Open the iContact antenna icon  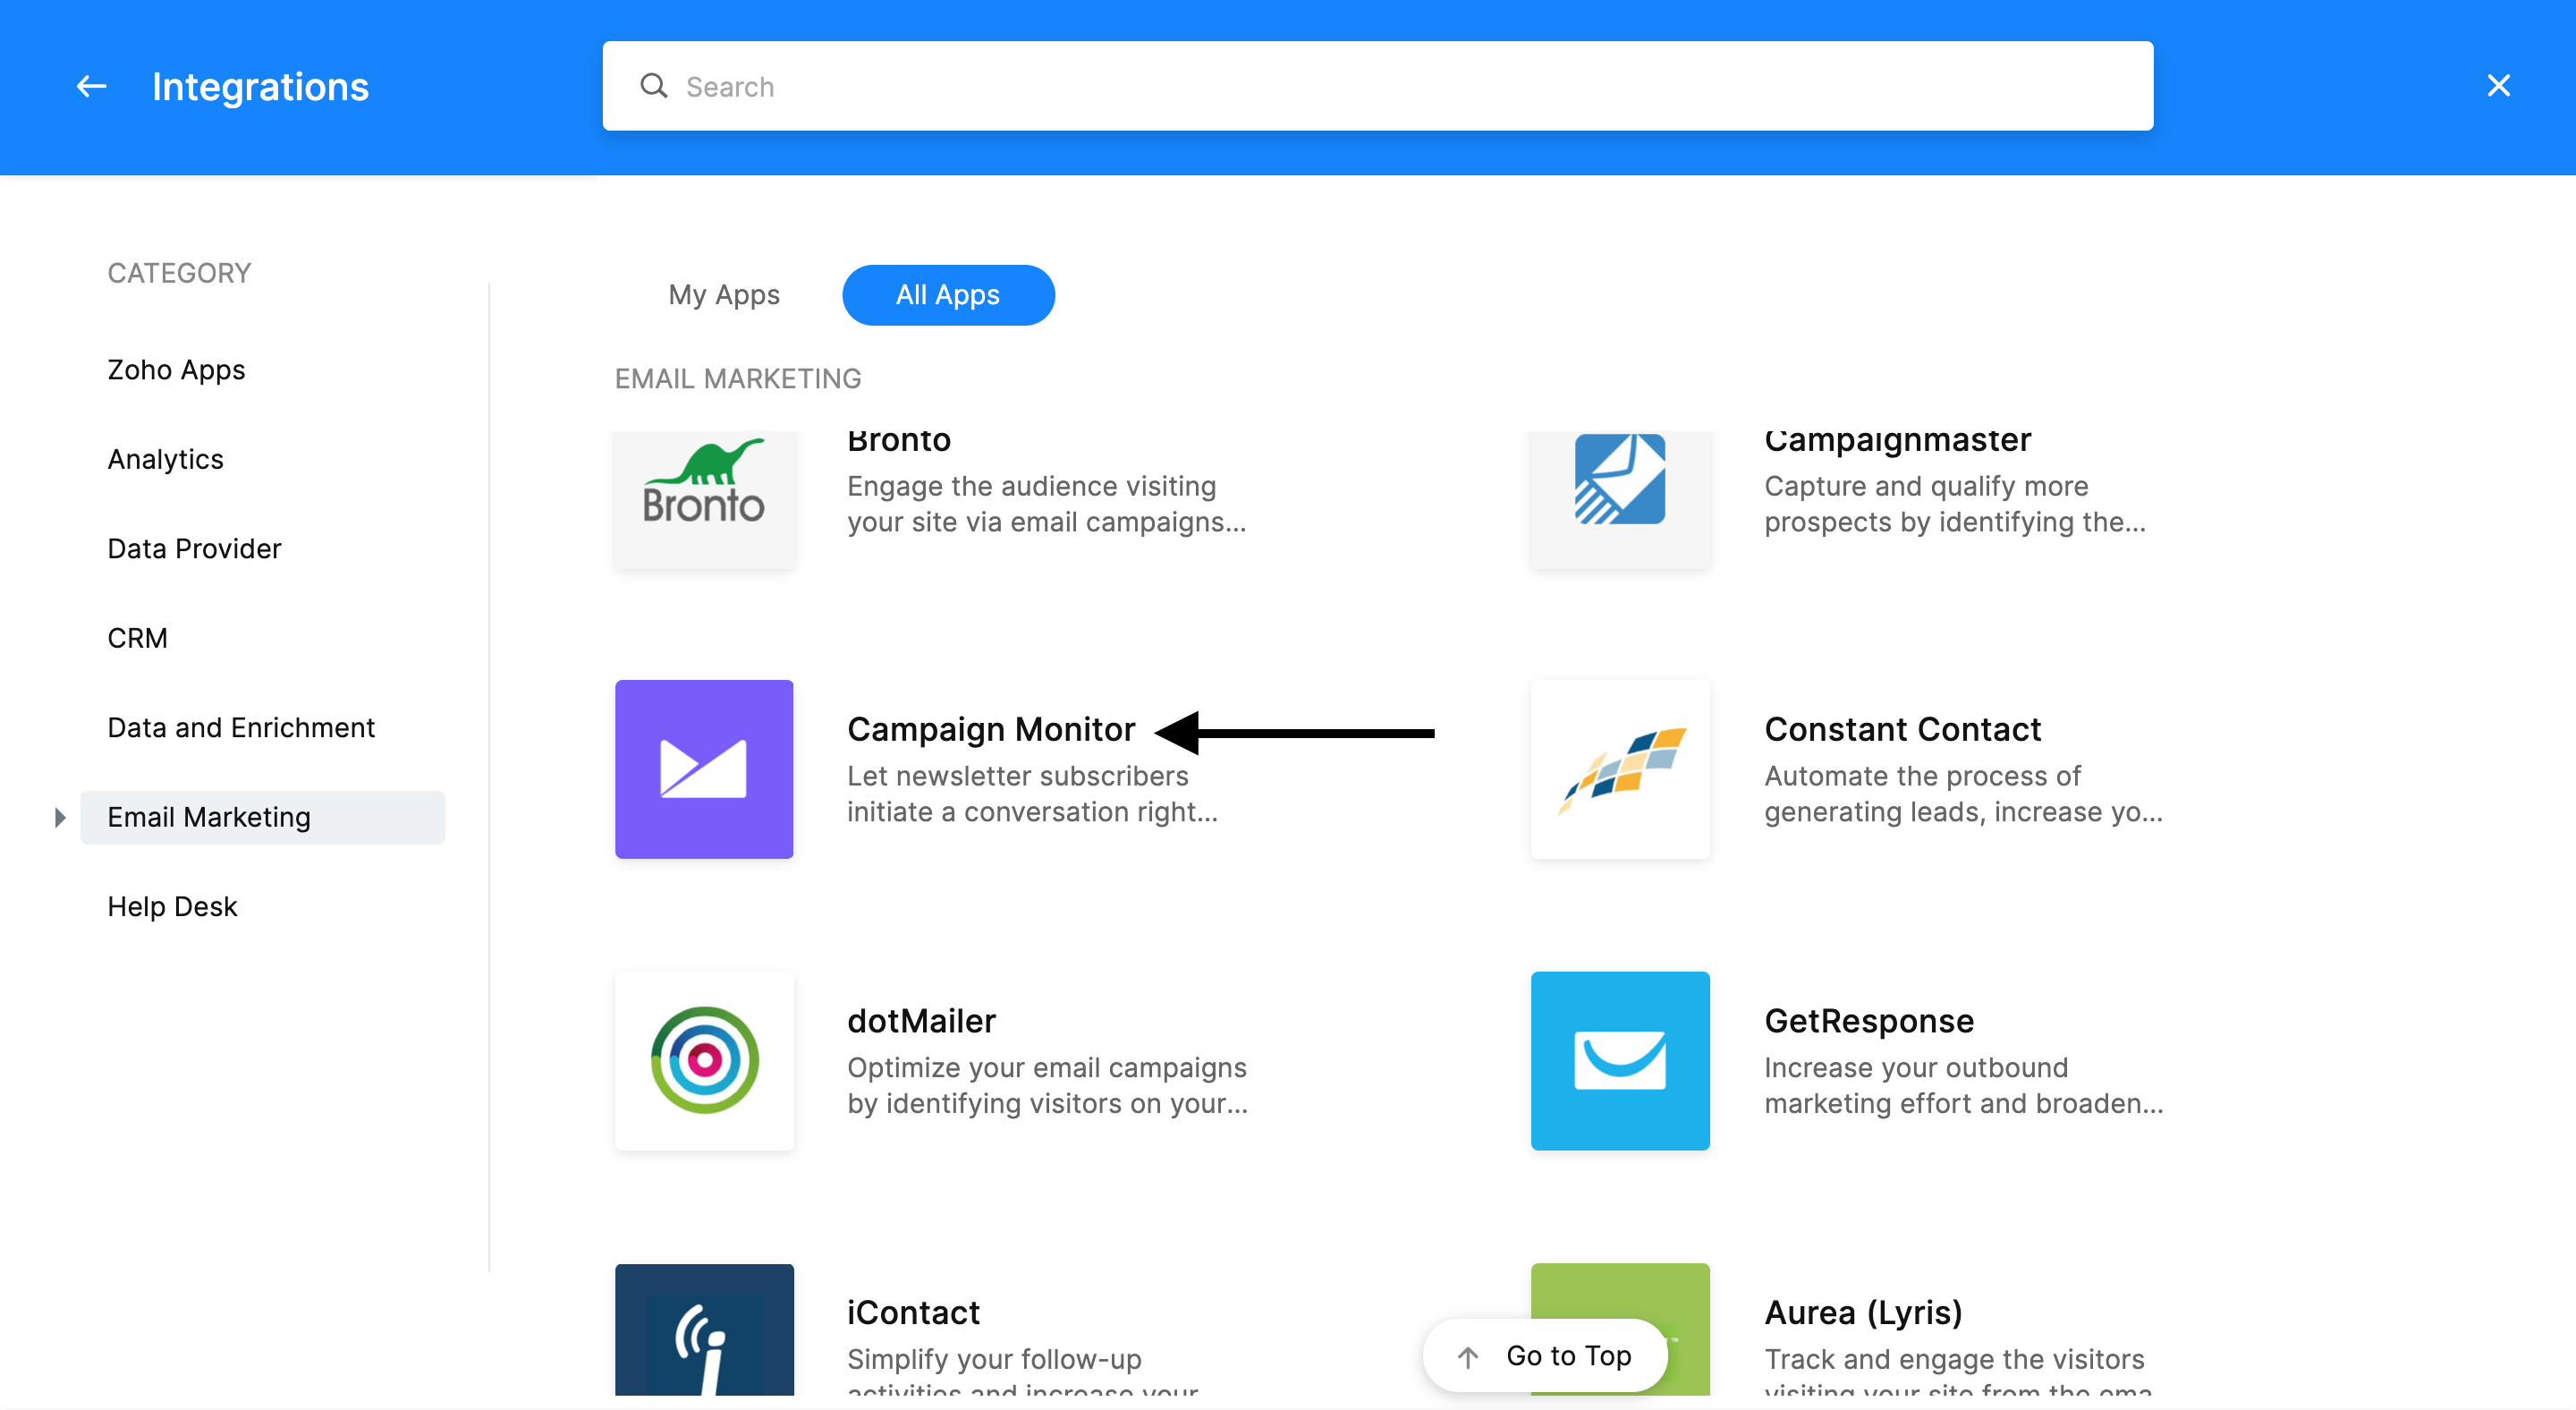(704, 1330)
